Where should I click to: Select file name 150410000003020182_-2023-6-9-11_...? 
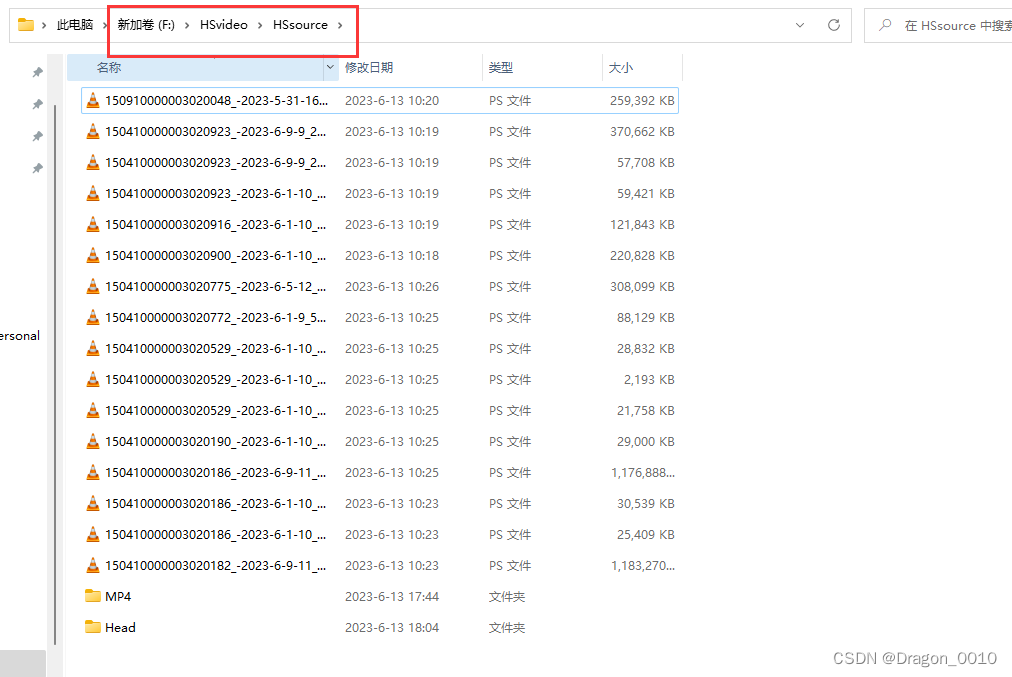coord(216,565)
